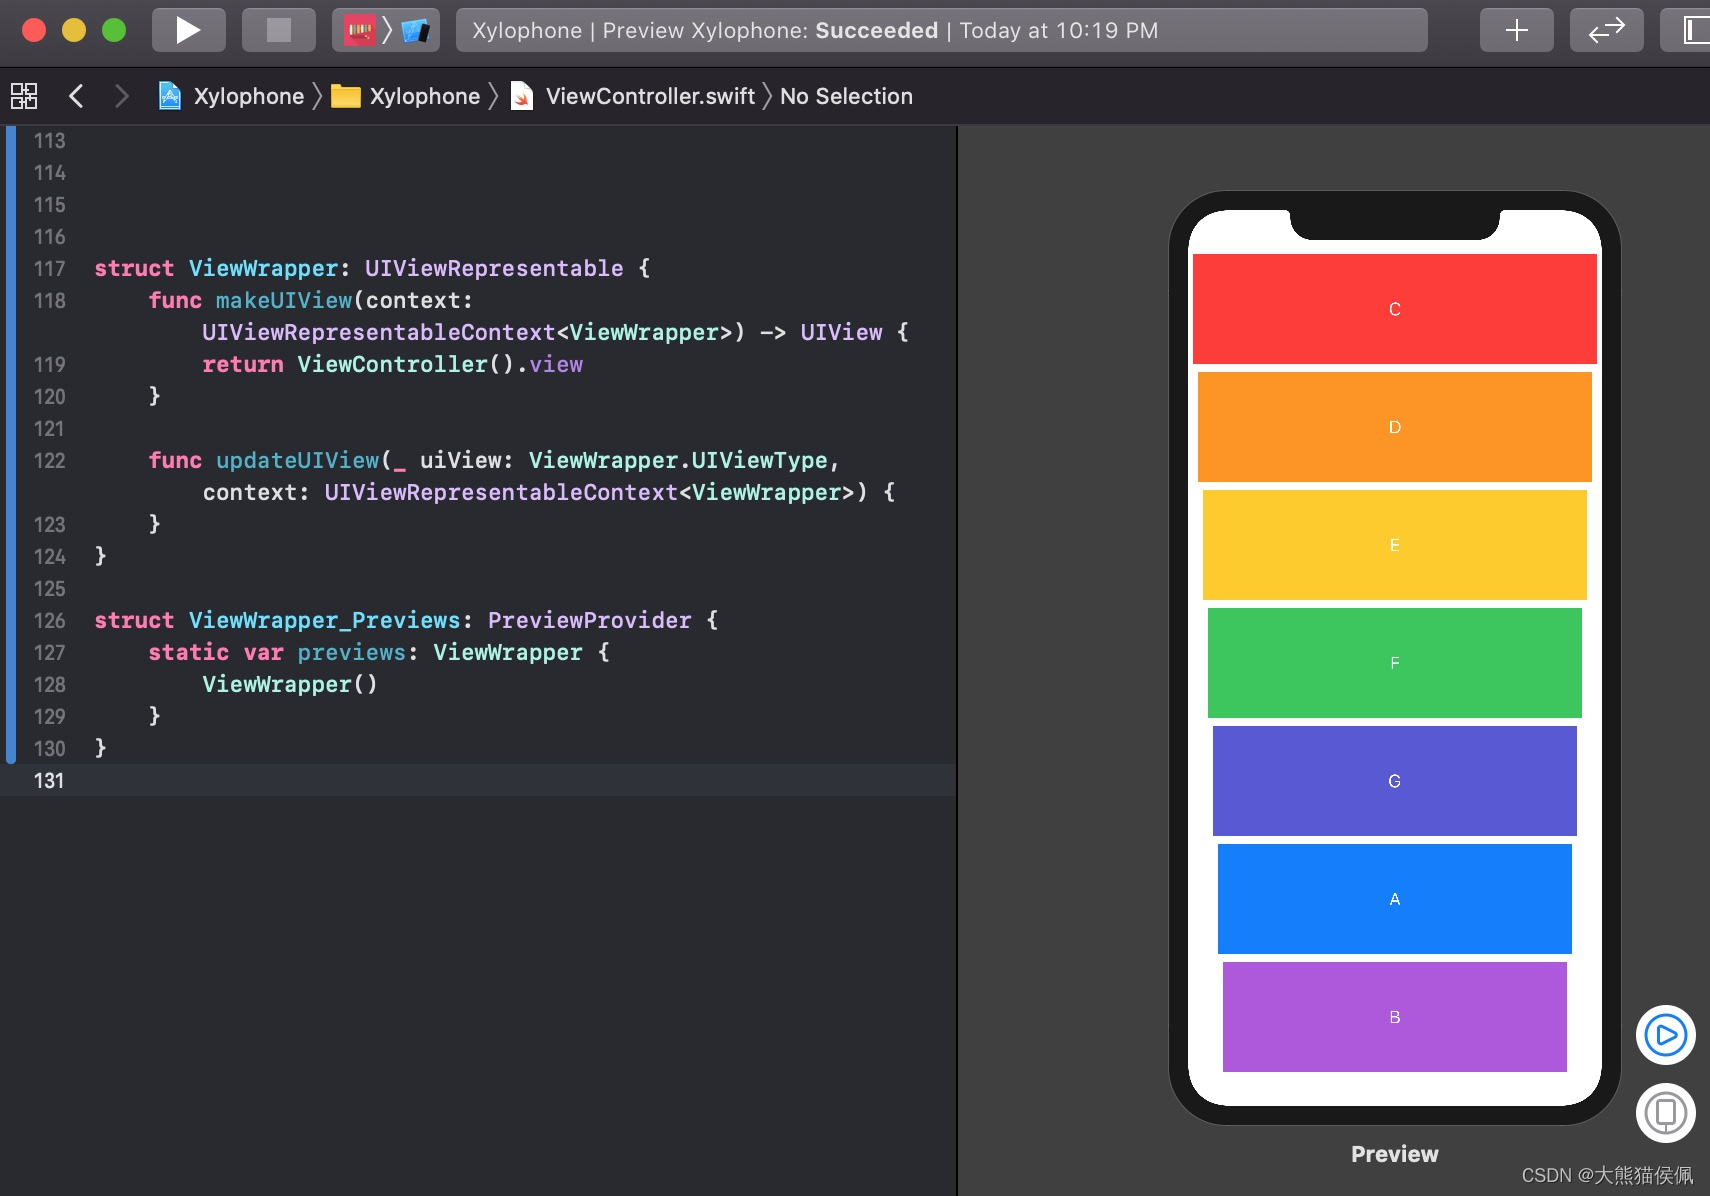Open the No Selection breadcrumb menu

coord(846,96)
